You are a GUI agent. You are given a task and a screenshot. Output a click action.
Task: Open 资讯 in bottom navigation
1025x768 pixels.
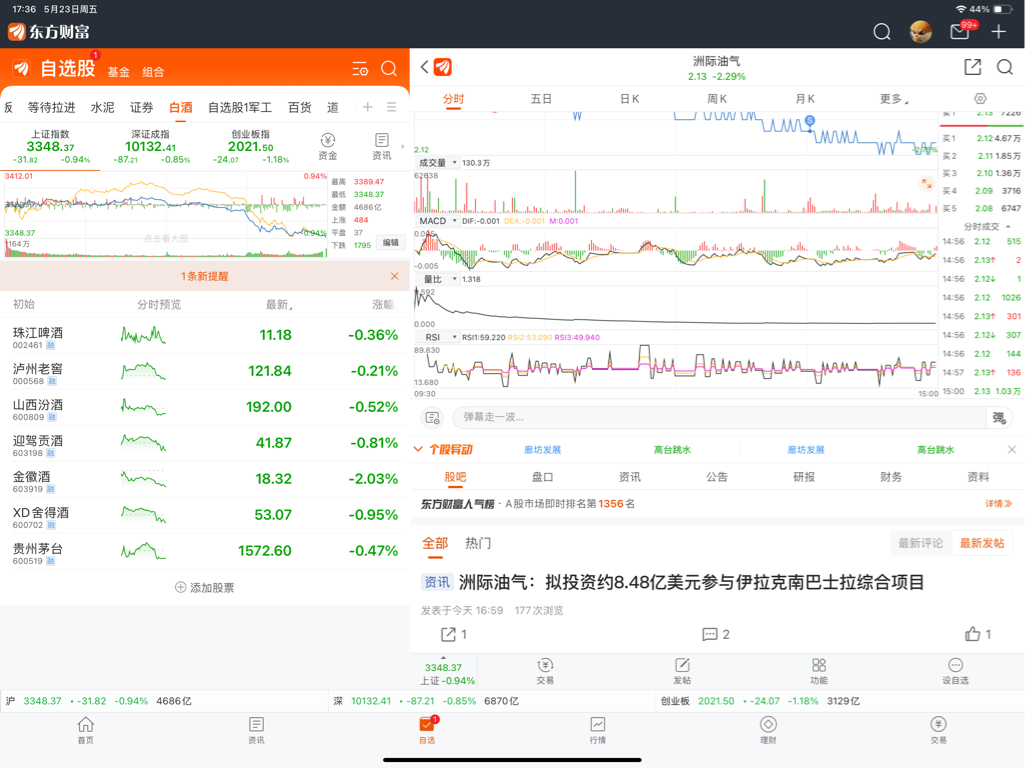[x=256, y=730]
